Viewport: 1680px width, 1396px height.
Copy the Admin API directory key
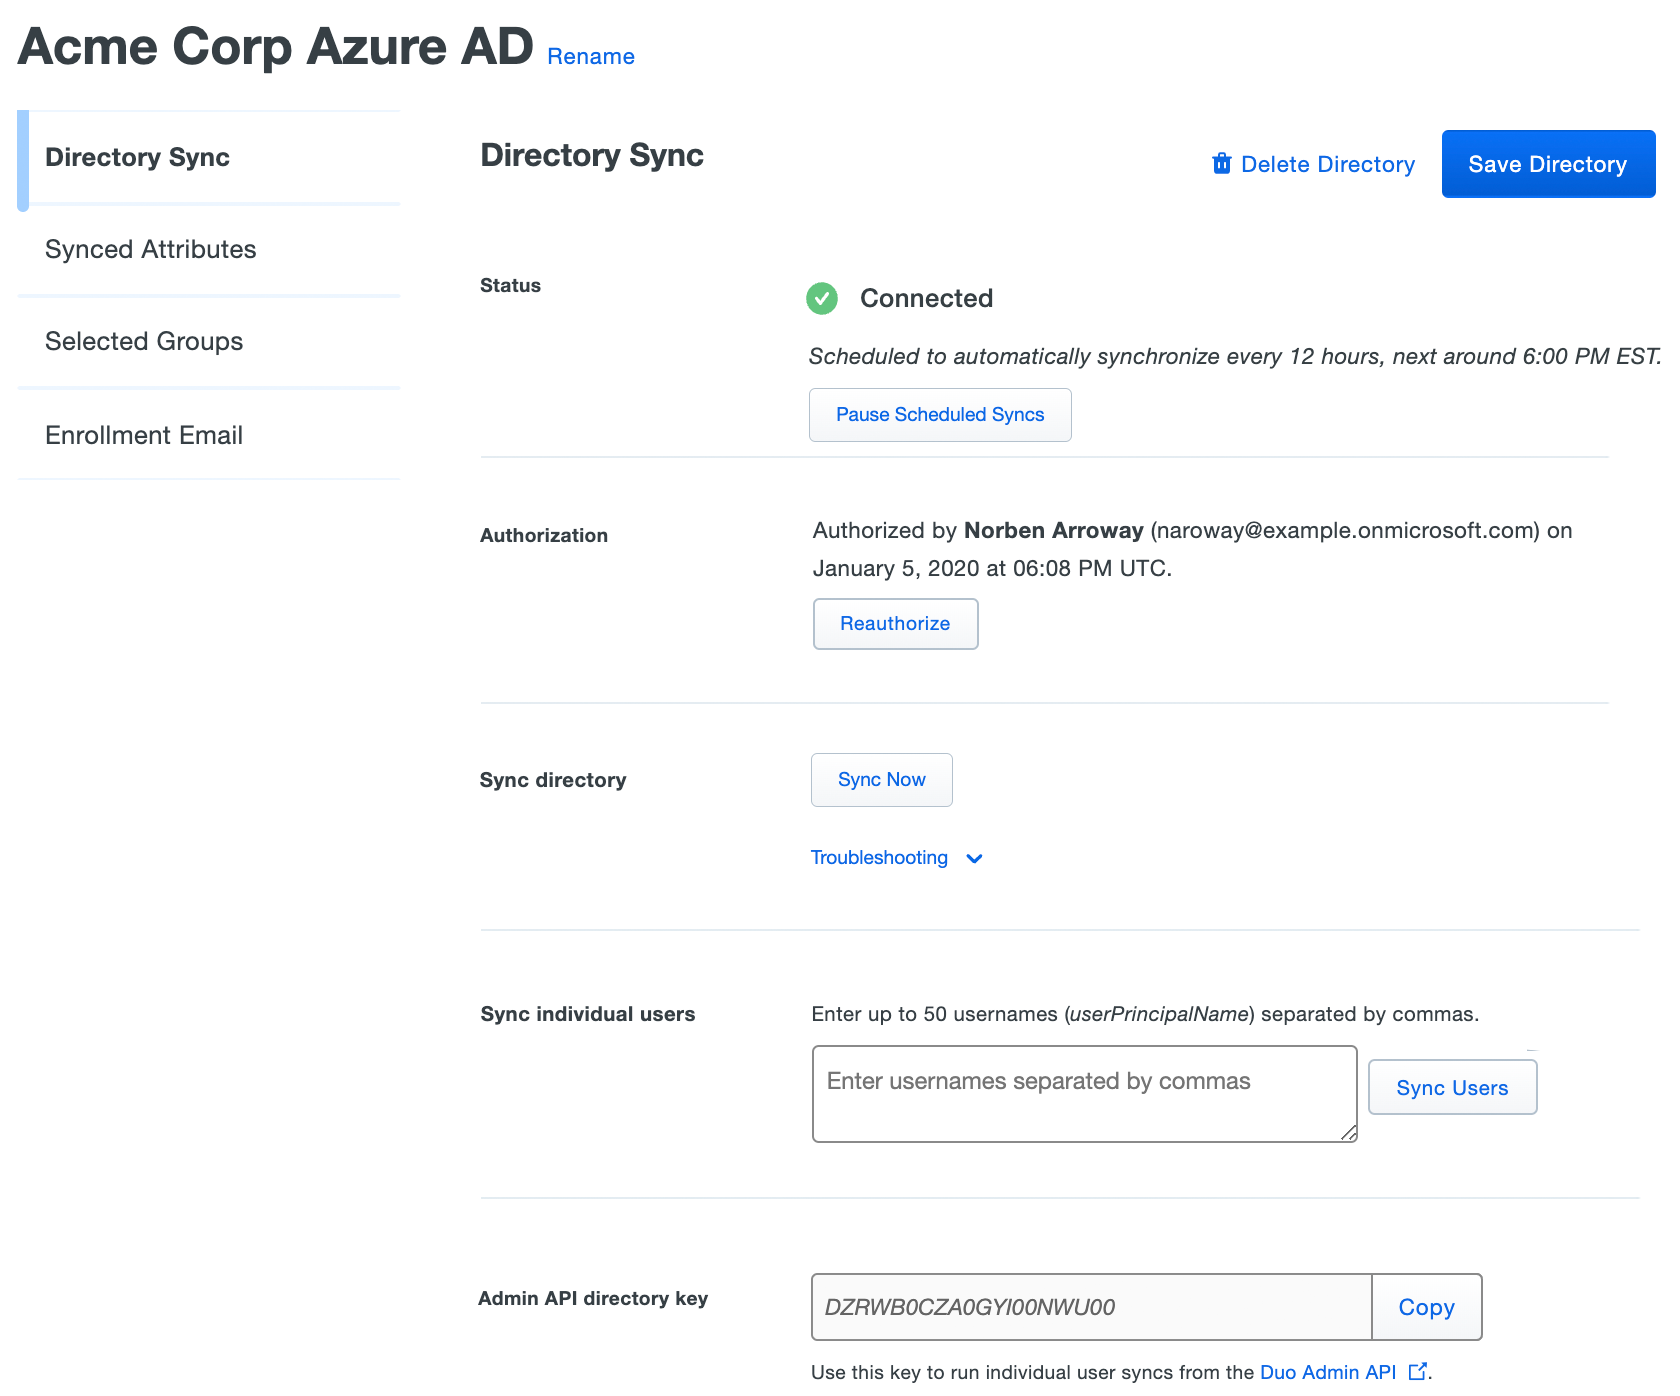coord(1426,1307)
